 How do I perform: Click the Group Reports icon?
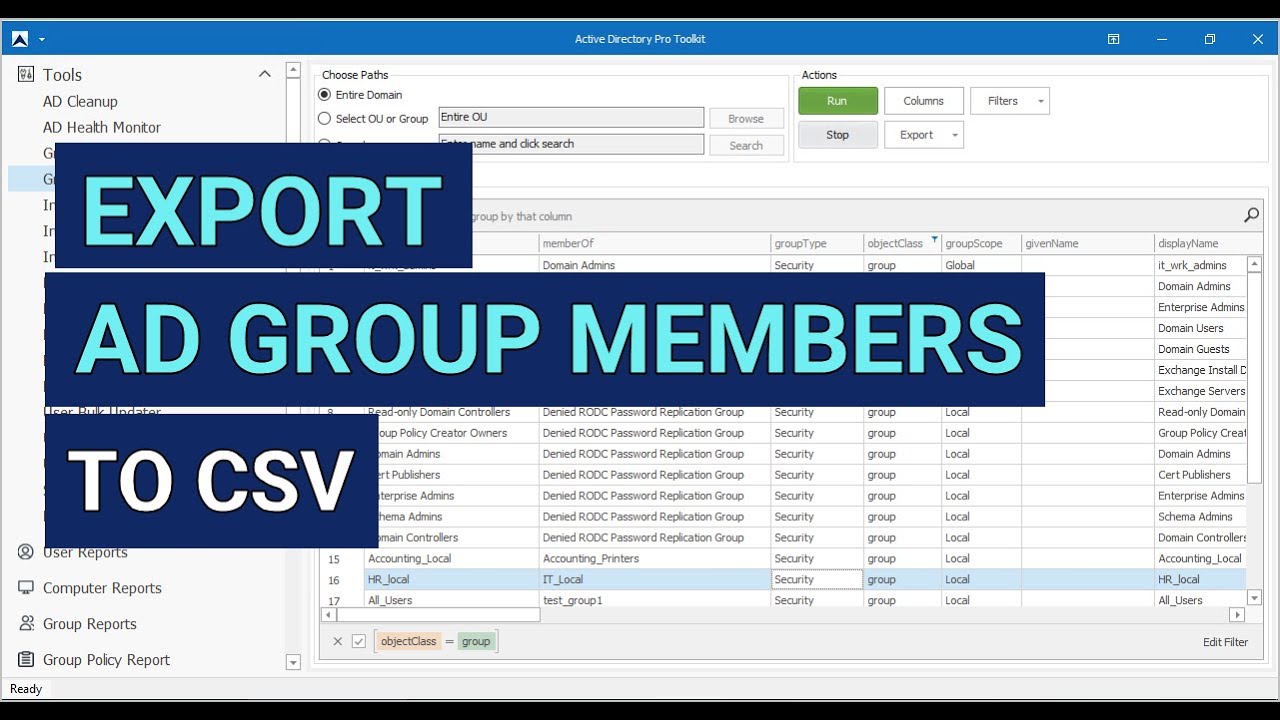pos(26,623)
